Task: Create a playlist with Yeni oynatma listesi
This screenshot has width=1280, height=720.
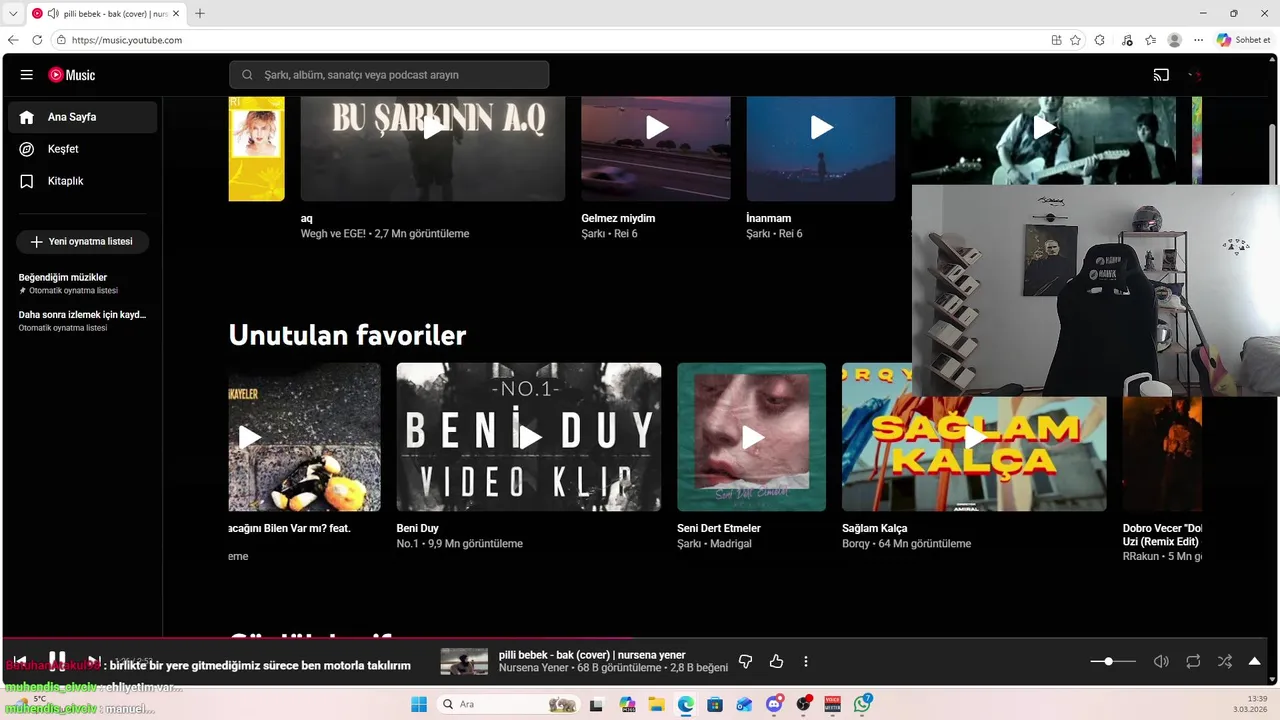Action: coord(82,242)
